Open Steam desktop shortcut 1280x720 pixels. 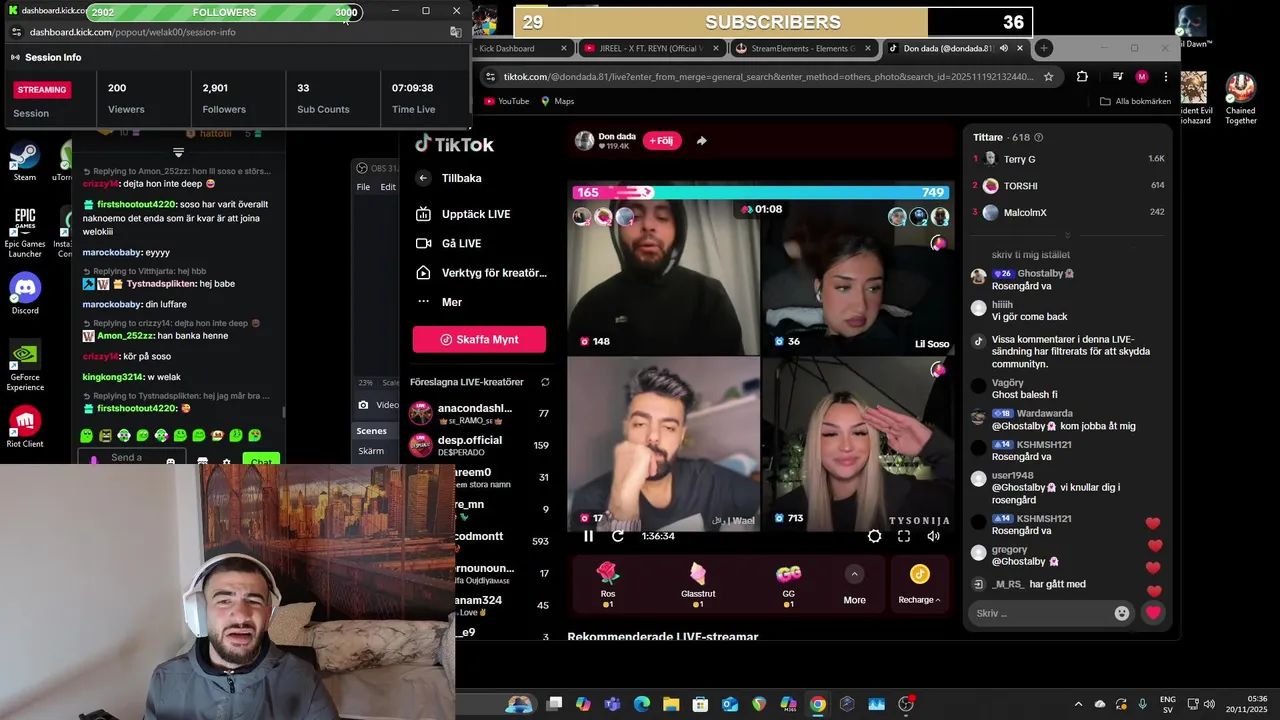[x=25, y=162]
